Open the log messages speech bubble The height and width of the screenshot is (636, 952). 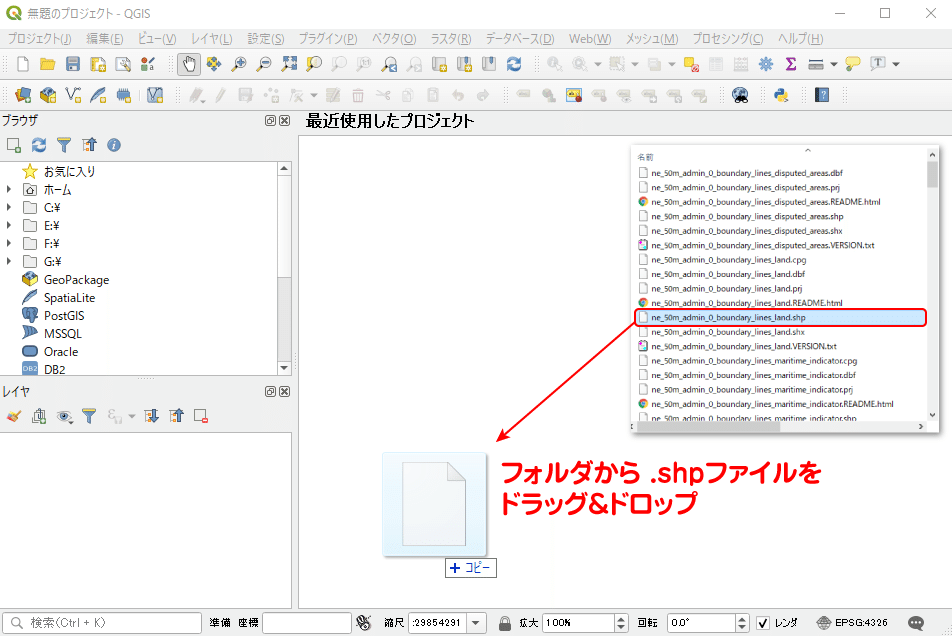click(916, 623)
